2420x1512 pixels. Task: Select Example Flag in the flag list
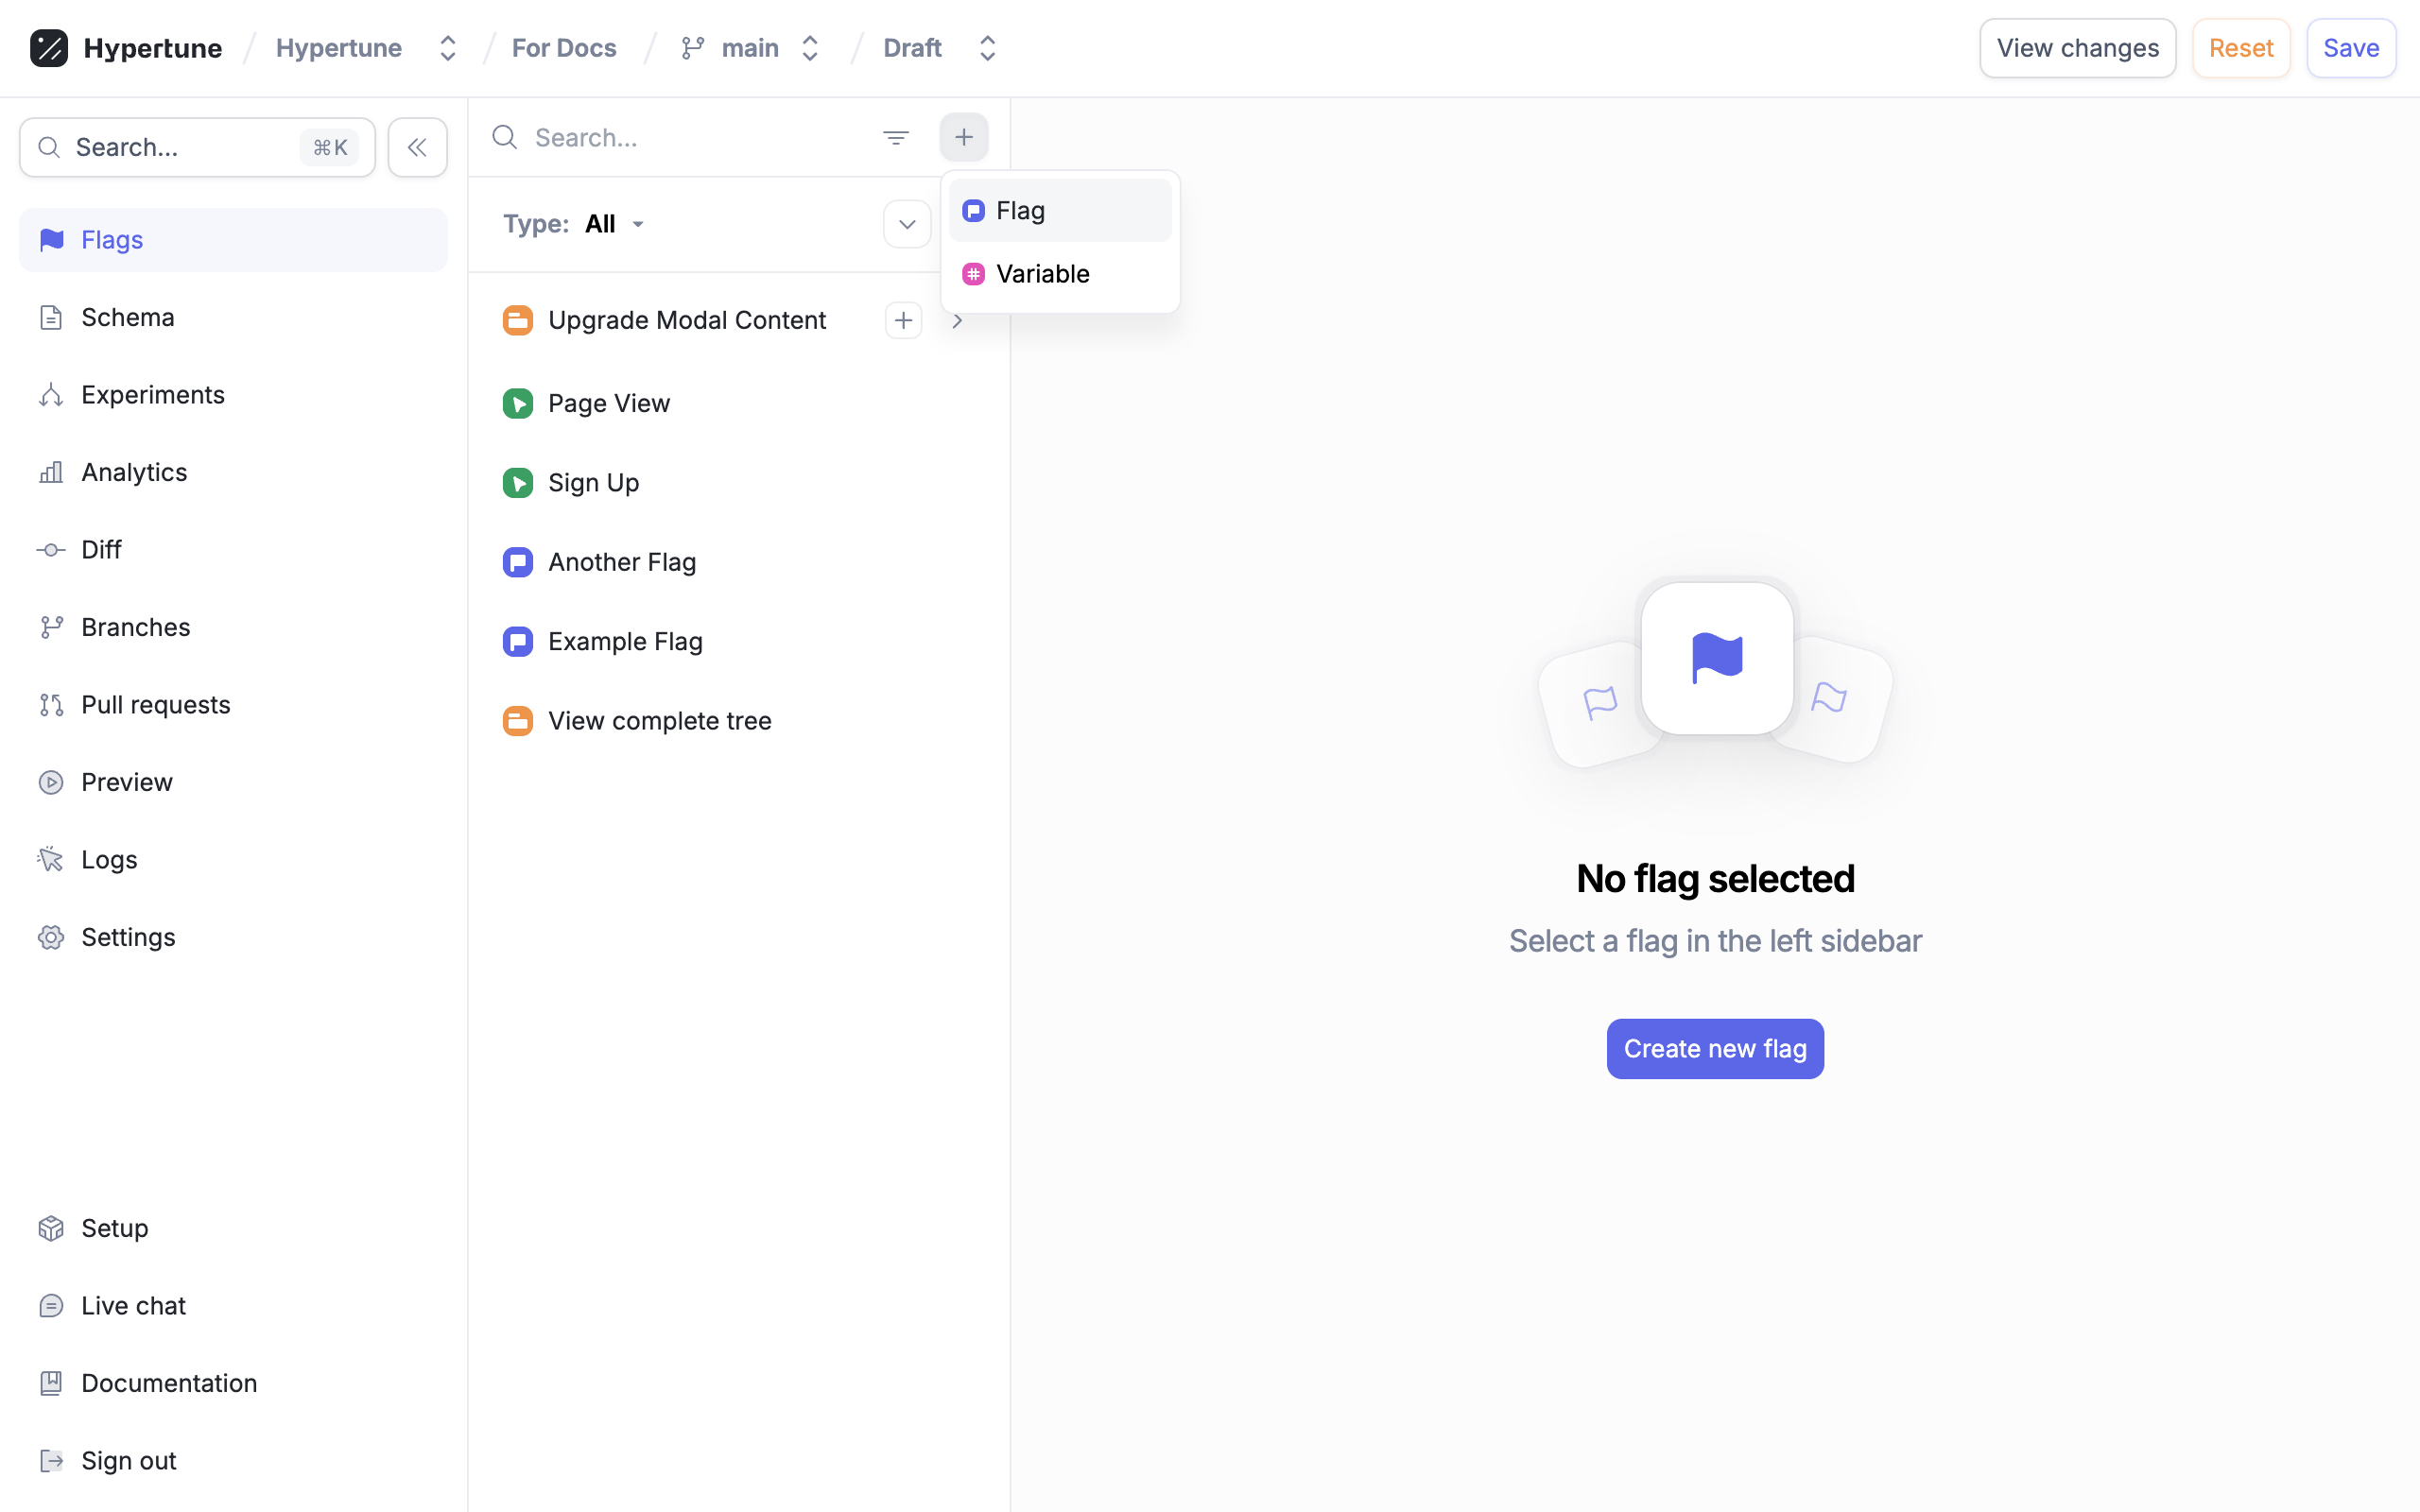[x=625, y=641]
